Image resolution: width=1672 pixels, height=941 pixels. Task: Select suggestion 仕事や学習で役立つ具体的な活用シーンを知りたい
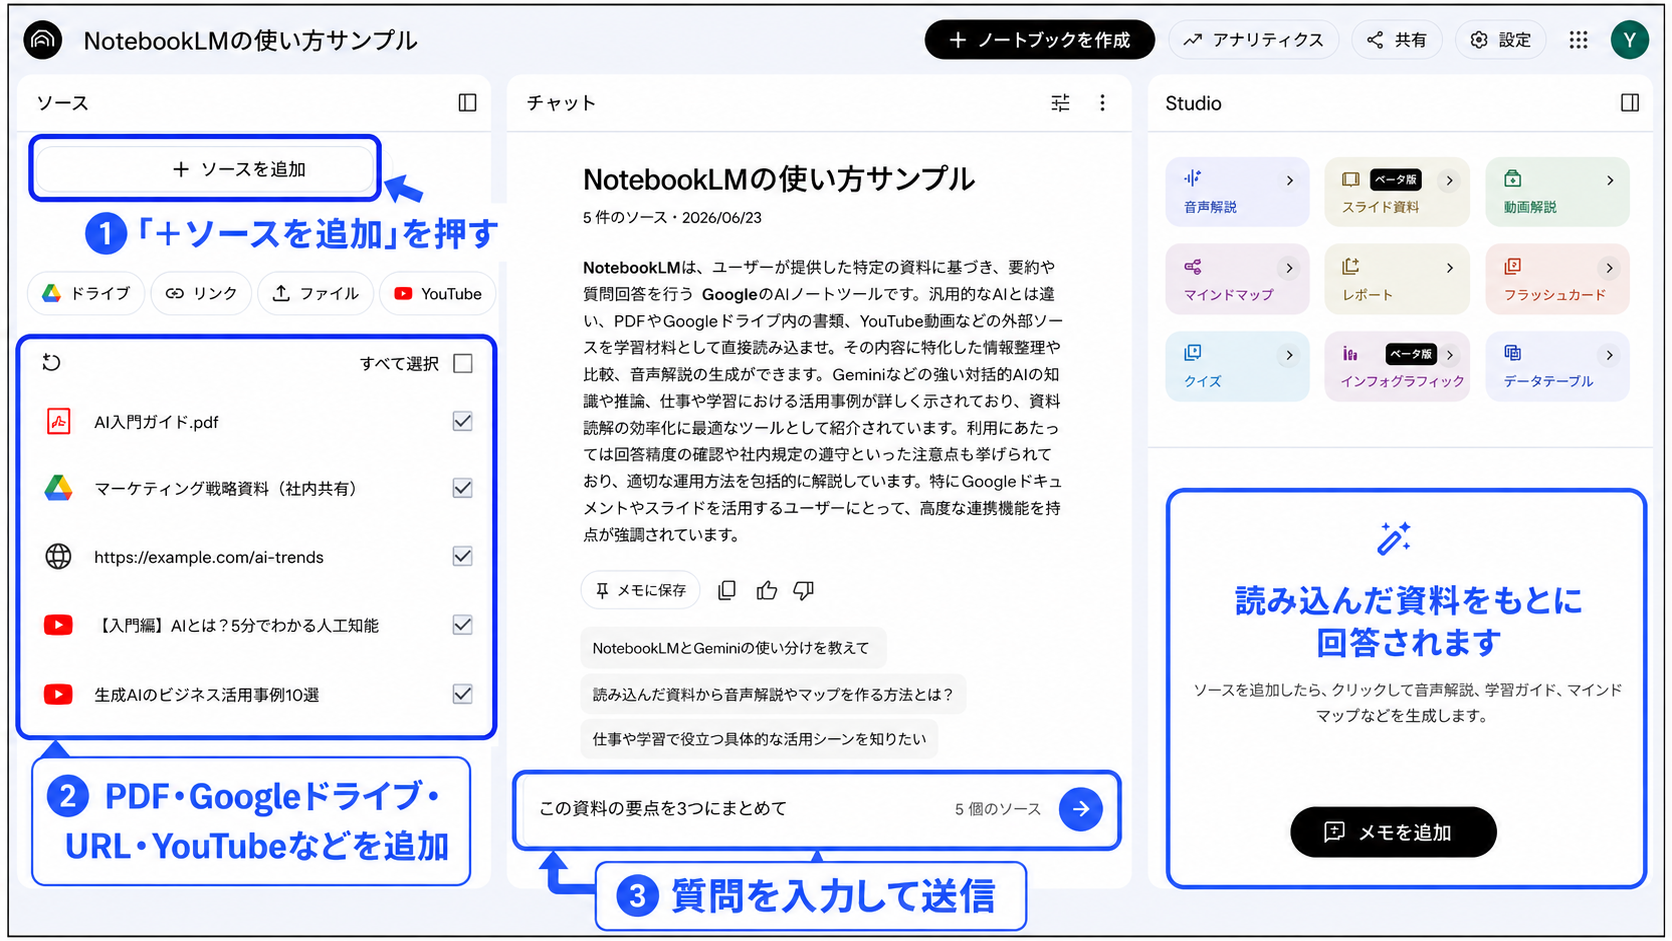(x=759, y=739)
